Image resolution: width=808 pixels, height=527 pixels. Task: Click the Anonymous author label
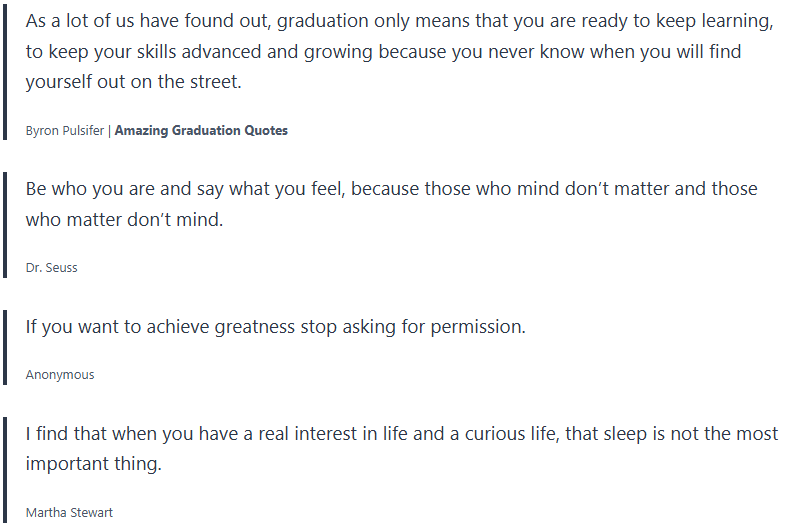[x=60, y=374]
